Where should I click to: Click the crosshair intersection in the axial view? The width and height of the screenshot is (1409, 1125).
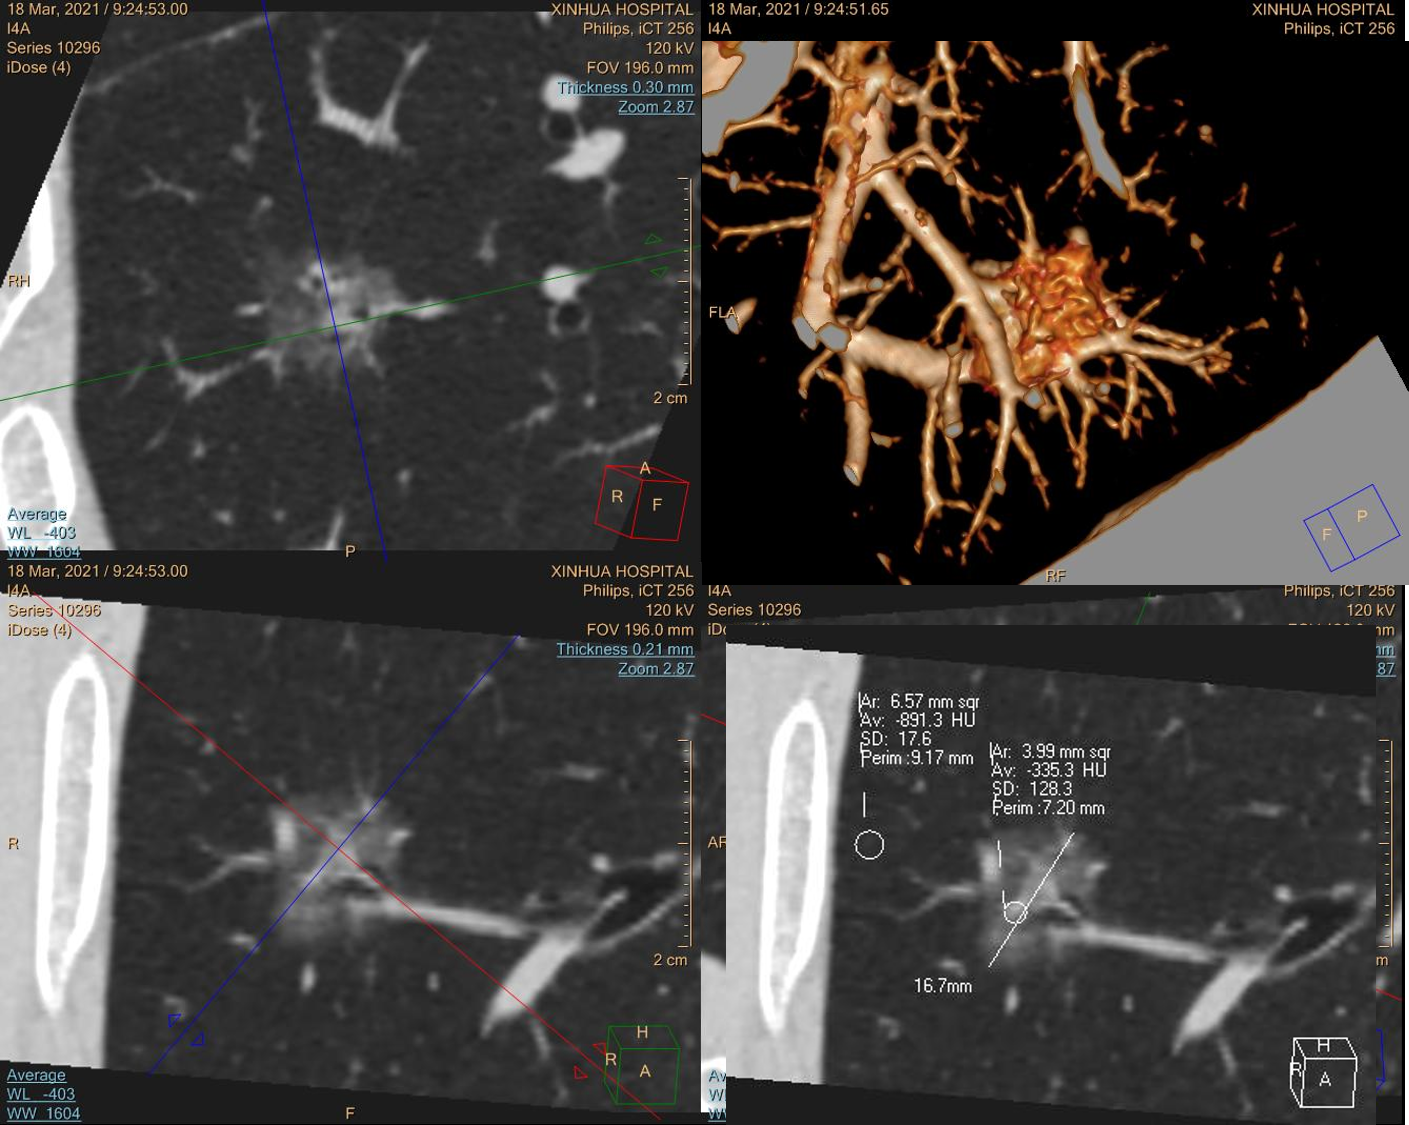point(336,326)
